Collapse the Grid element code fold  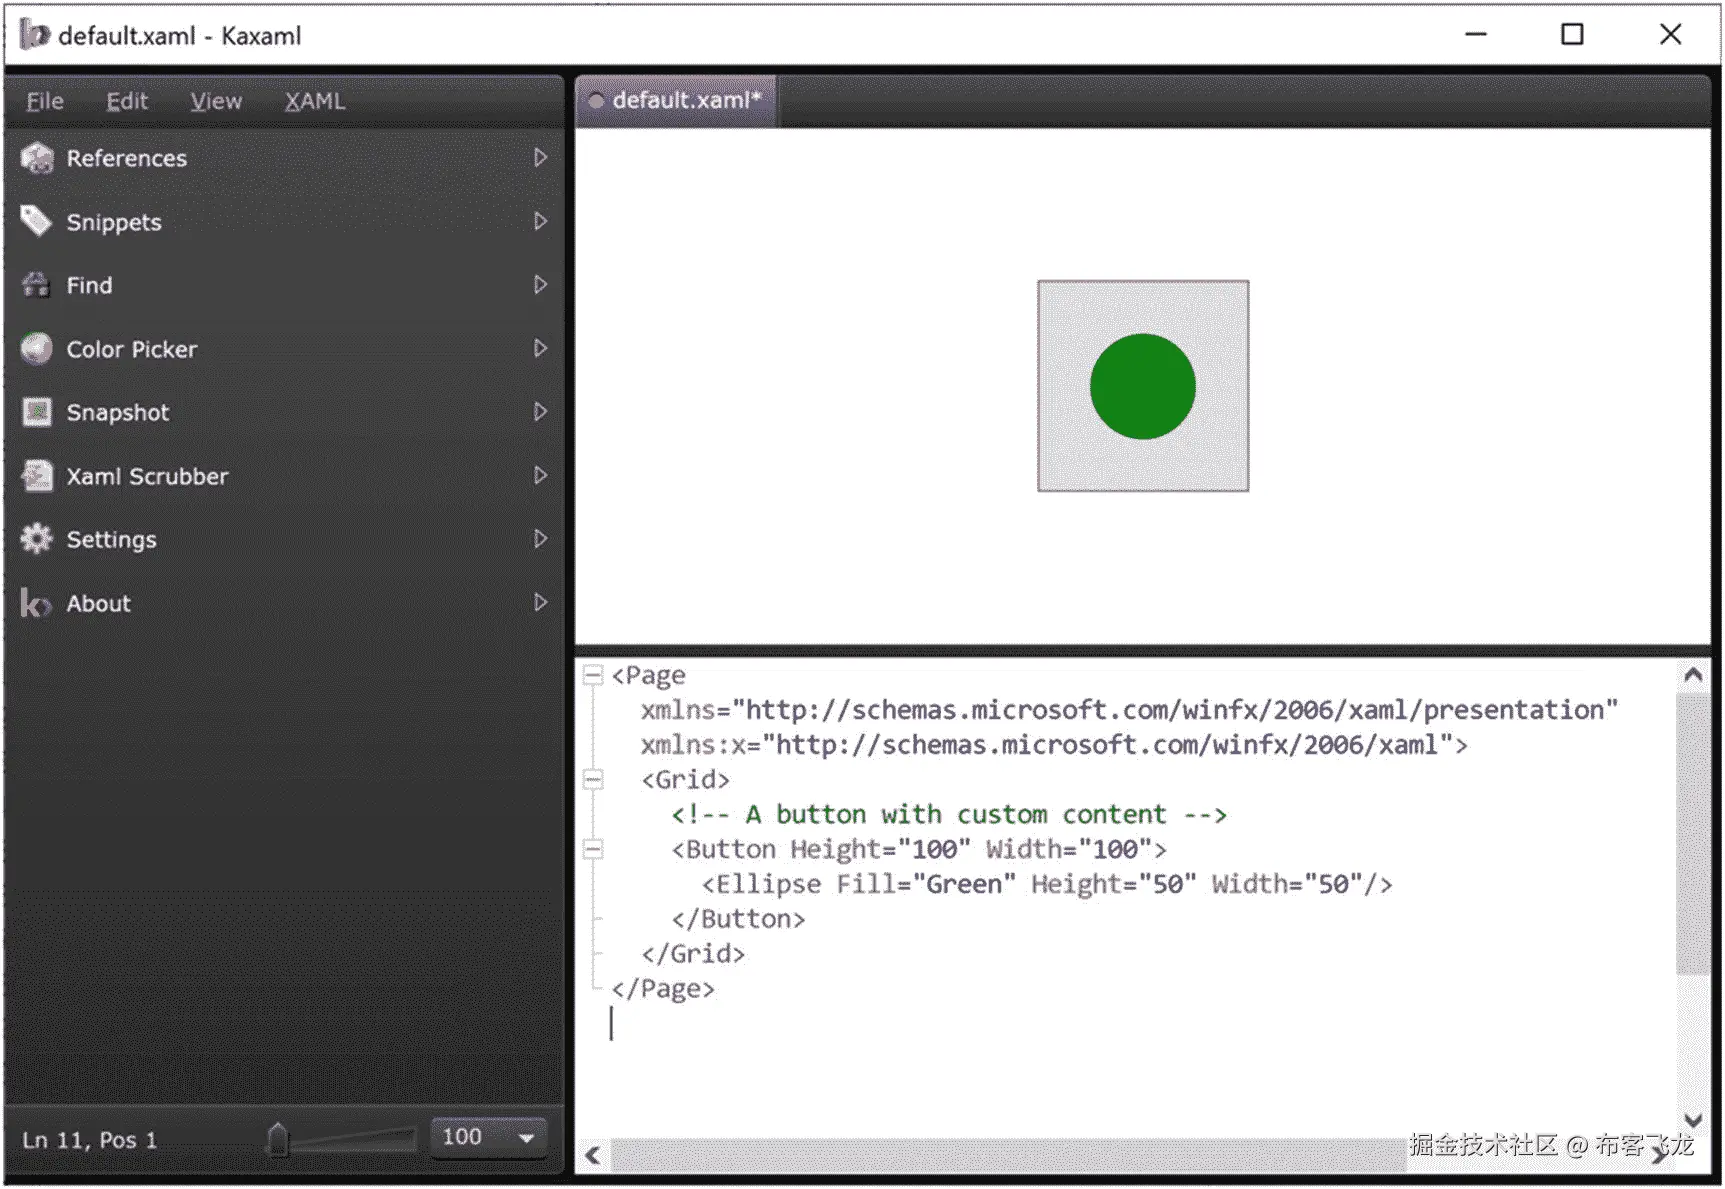(593, 779)
